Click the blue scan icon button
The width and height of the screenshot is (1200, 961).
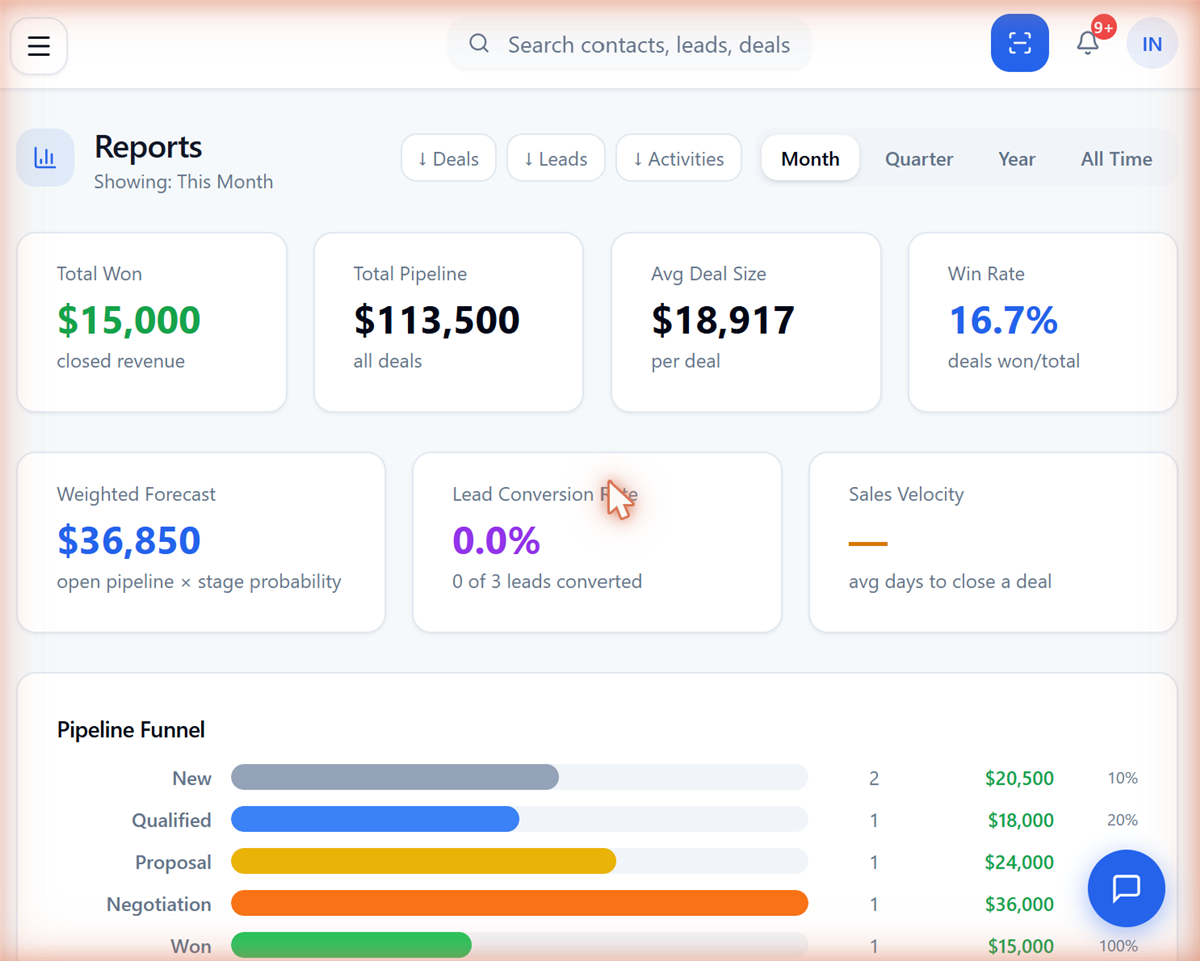coord(1019,43)
